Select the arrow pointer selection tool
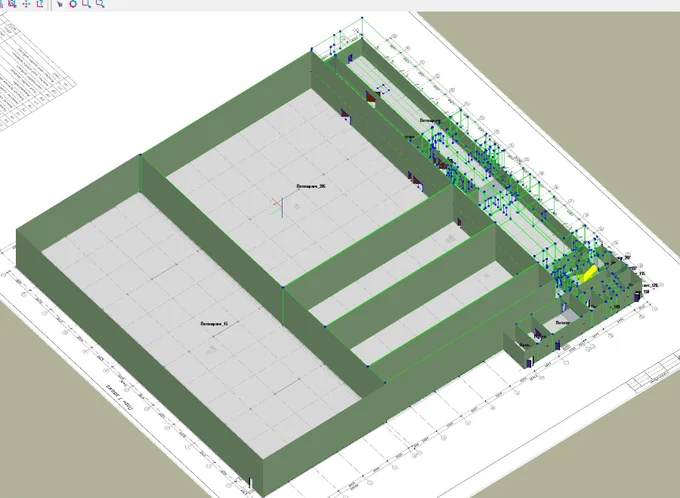680x498 pixels. 60,4
